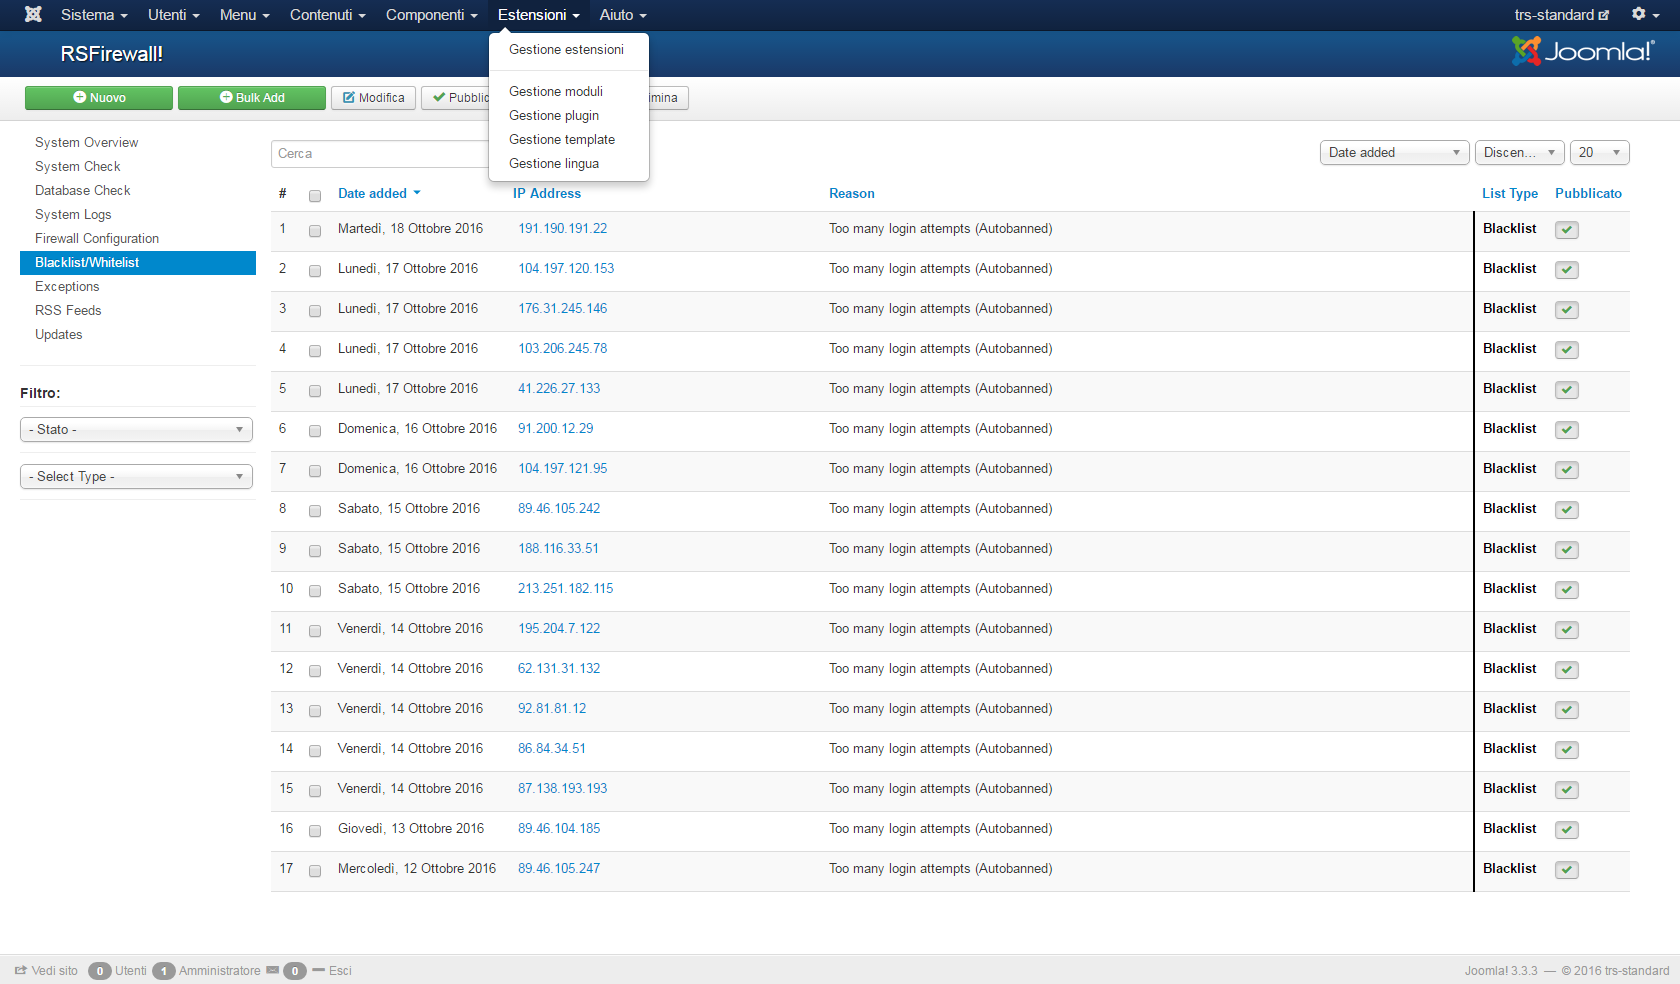Screen dimensions: 1680x984
Task: Click the Vedi sito external link icon
Action: tap(21, 970)
